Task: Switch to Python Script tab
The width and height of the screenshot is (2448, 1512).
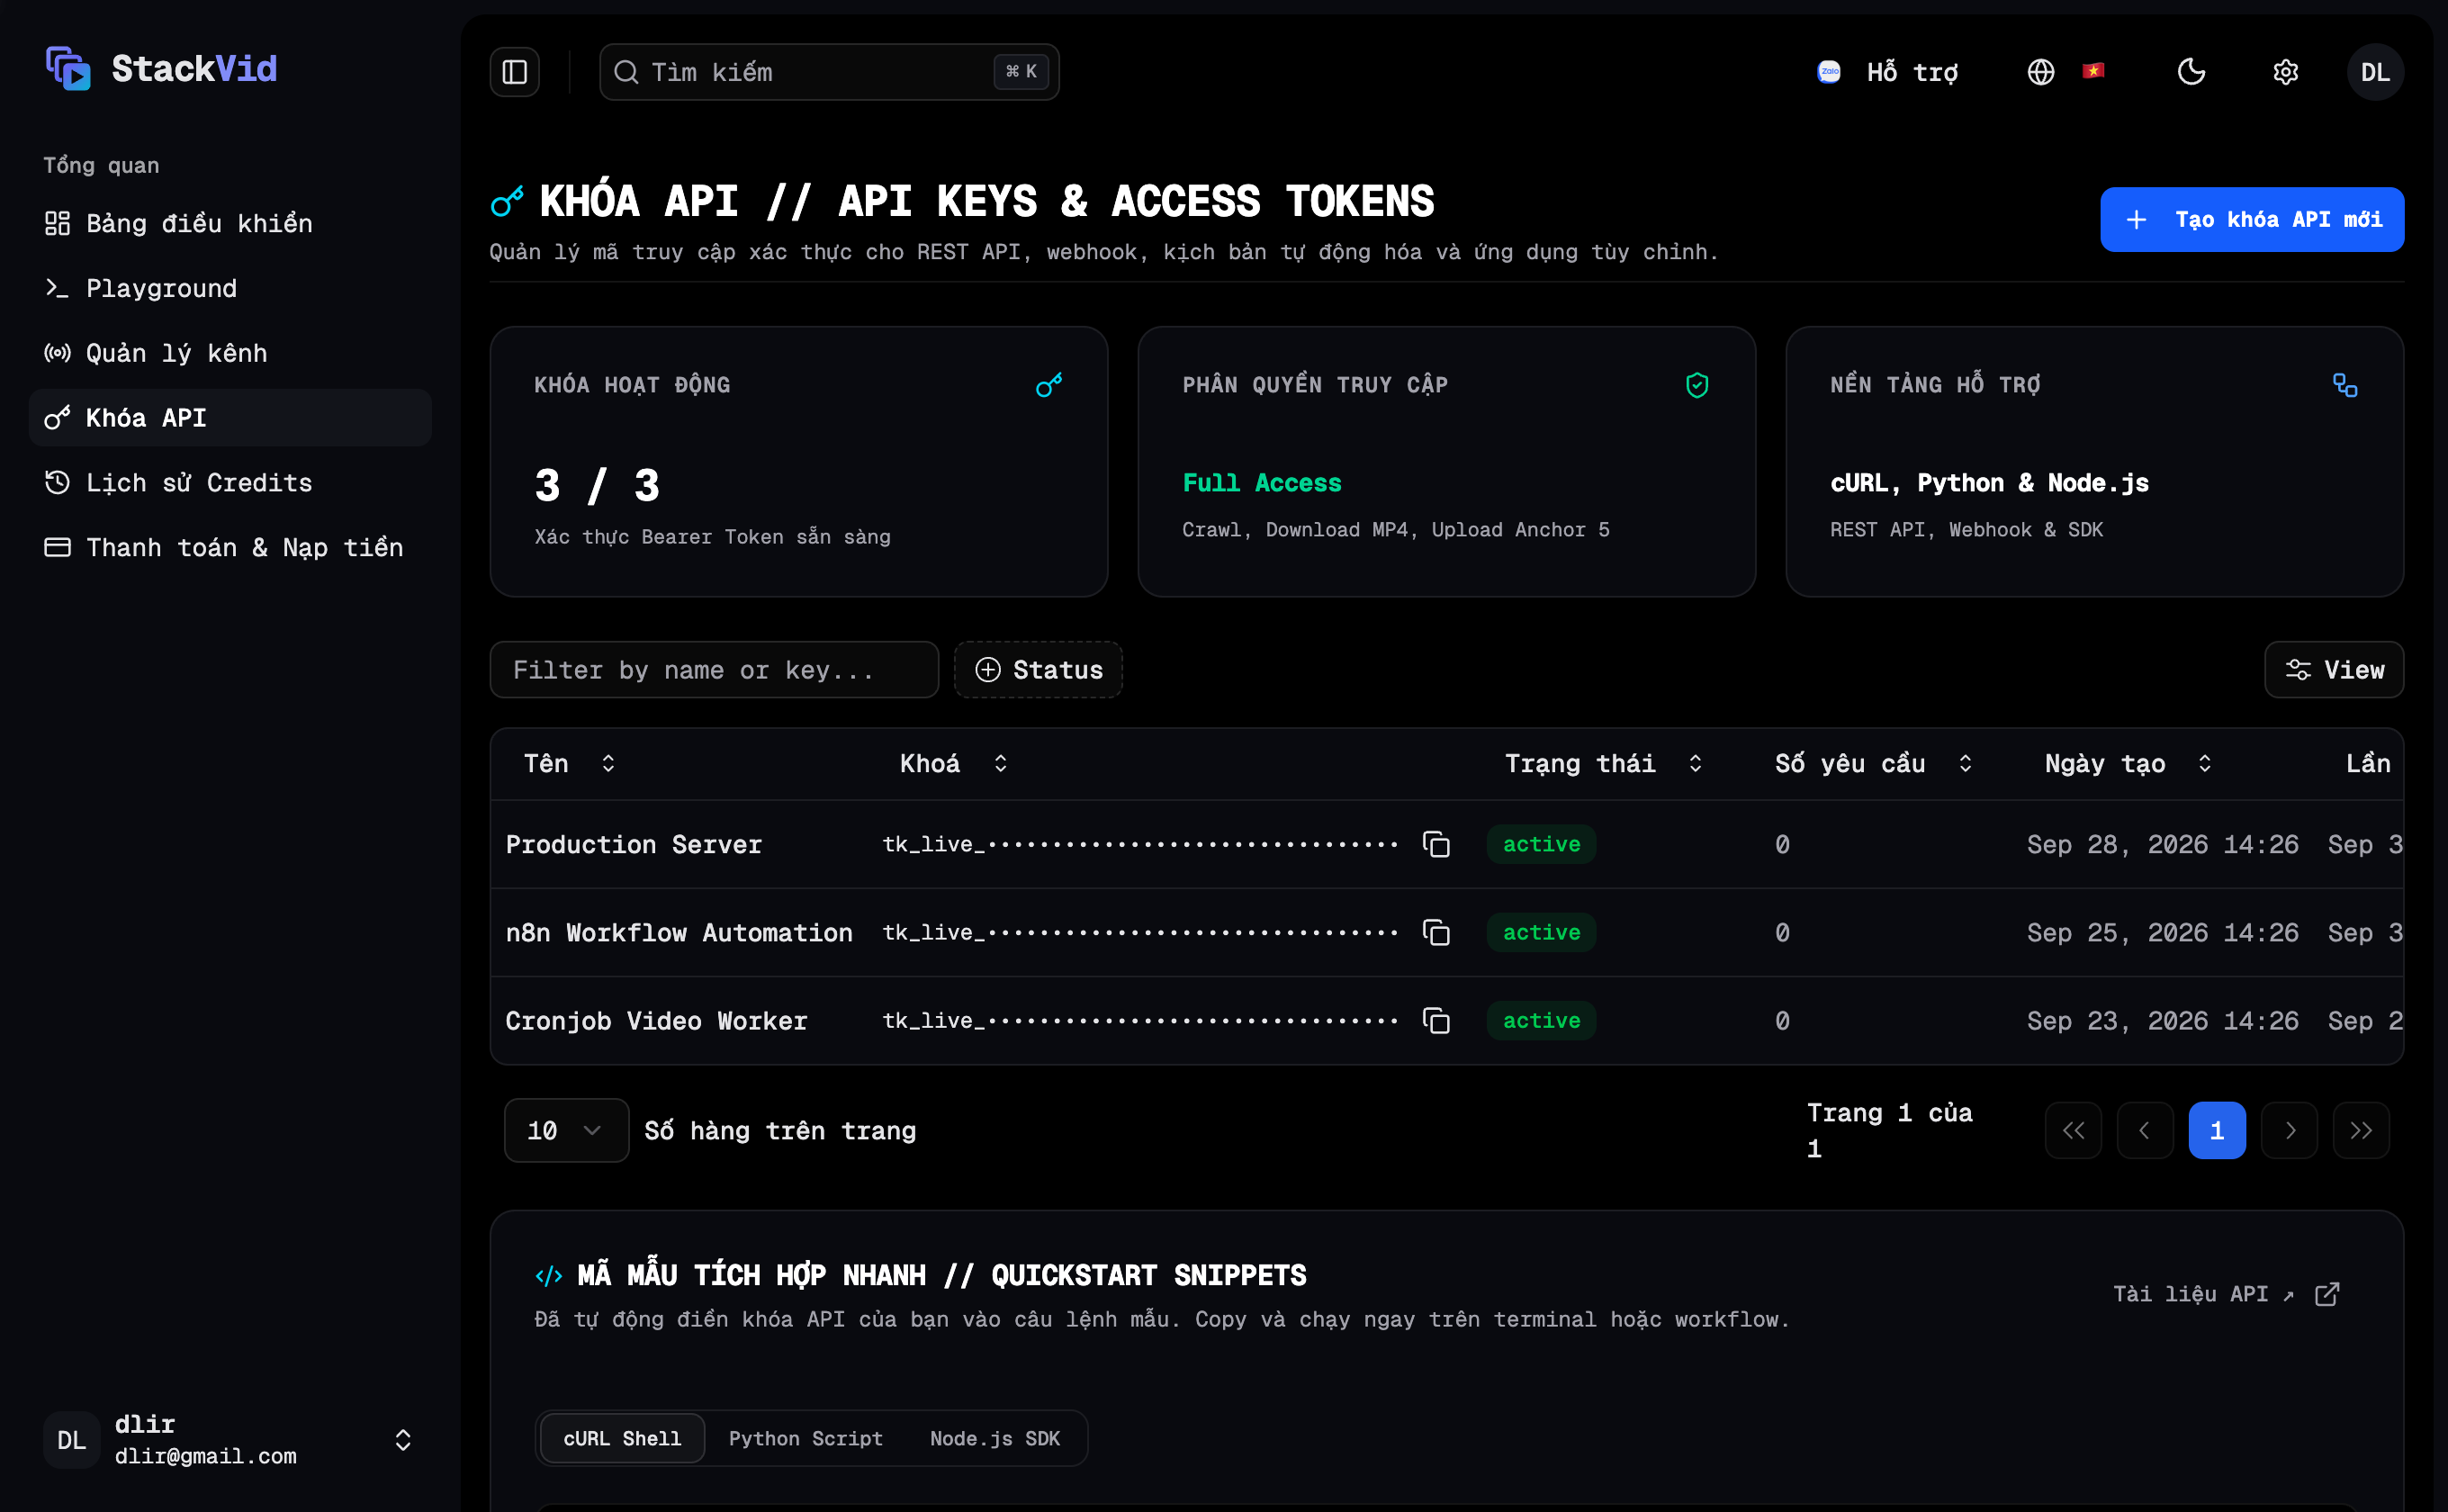Action: click(806, 1438)
